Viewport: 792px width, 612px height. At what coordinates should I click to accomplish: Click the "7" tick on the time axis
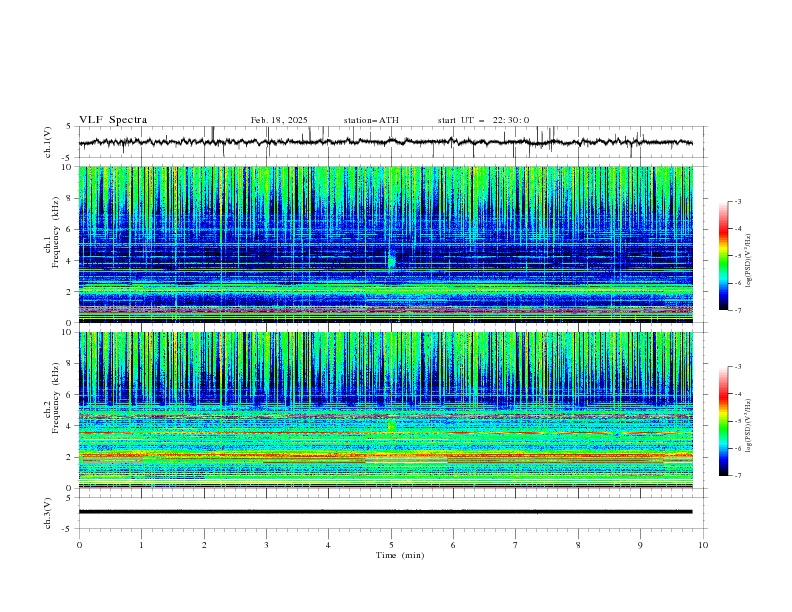pos(516,545)
